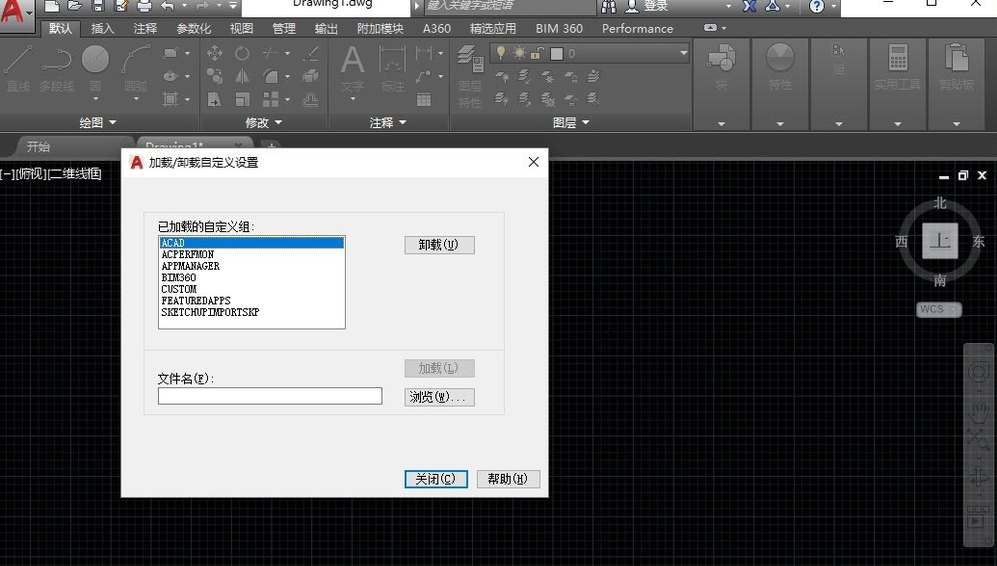Click the Move tool in Modify panel

click(214, 53)
